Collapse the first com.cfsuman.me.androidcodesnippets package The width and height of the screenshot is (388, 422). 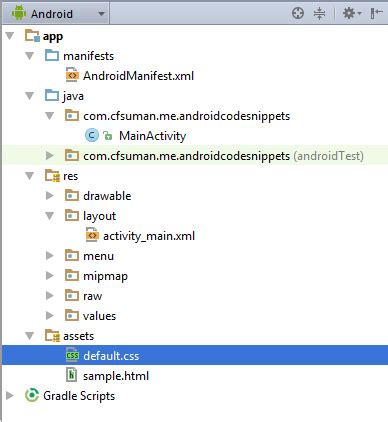pos(50,116)
